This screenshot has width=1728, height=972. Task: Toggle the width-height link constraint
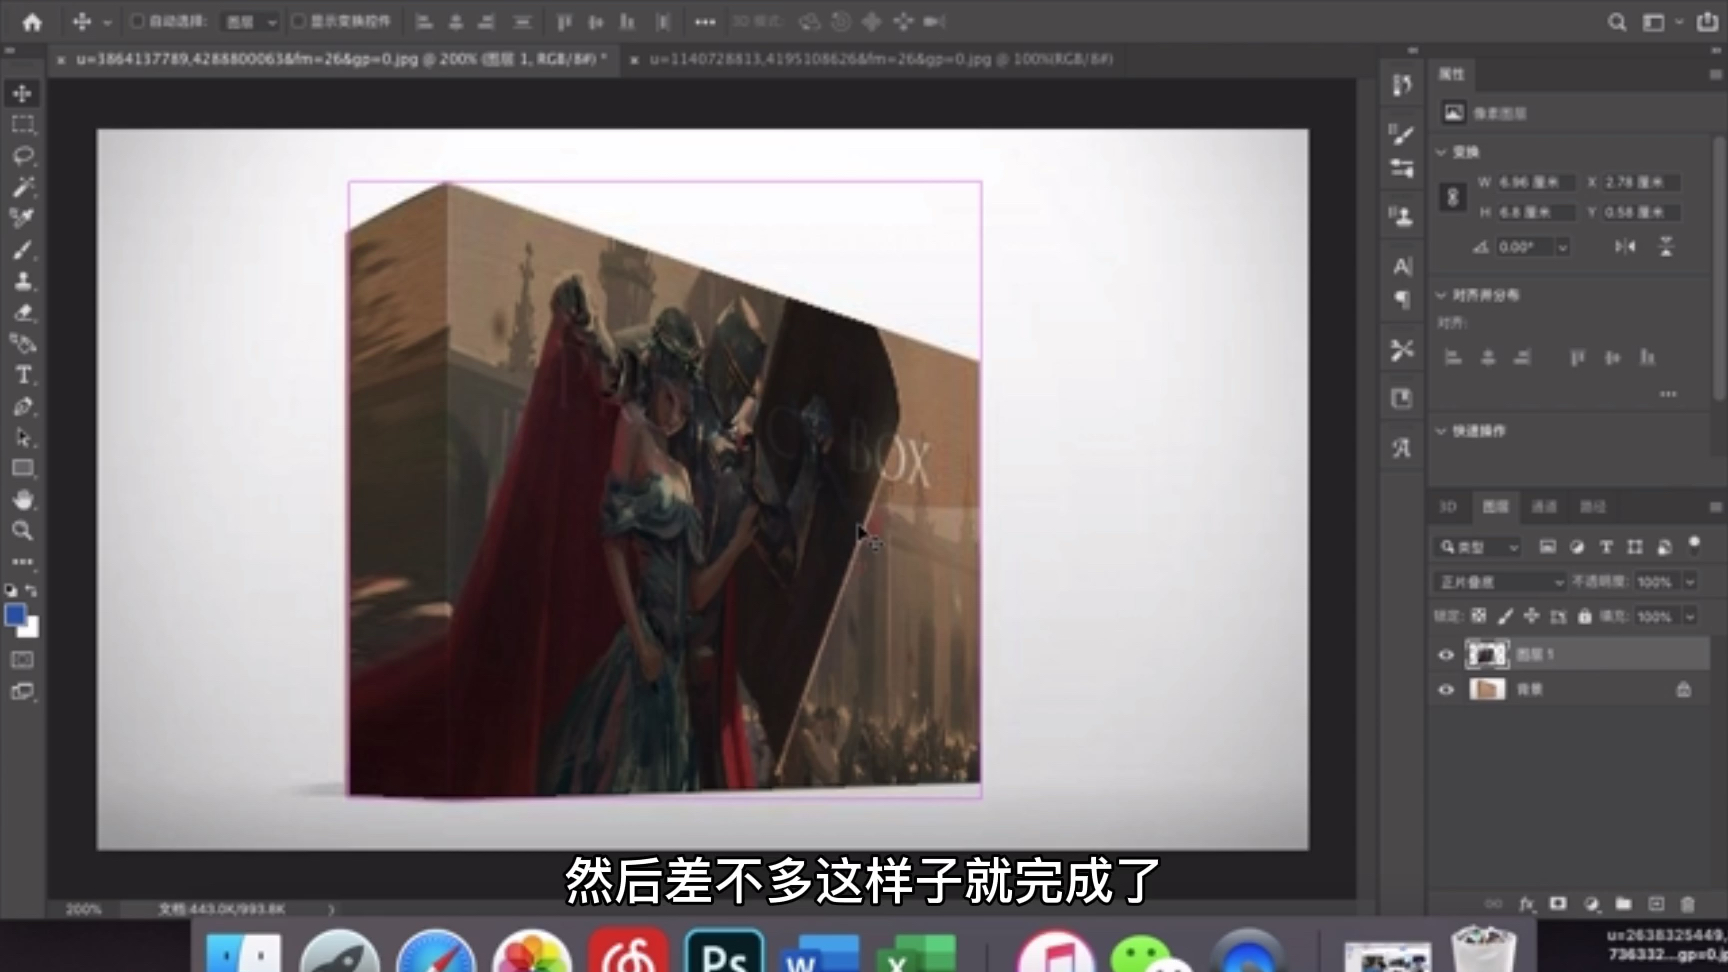pyautogui.click(x=1453, y=197)
